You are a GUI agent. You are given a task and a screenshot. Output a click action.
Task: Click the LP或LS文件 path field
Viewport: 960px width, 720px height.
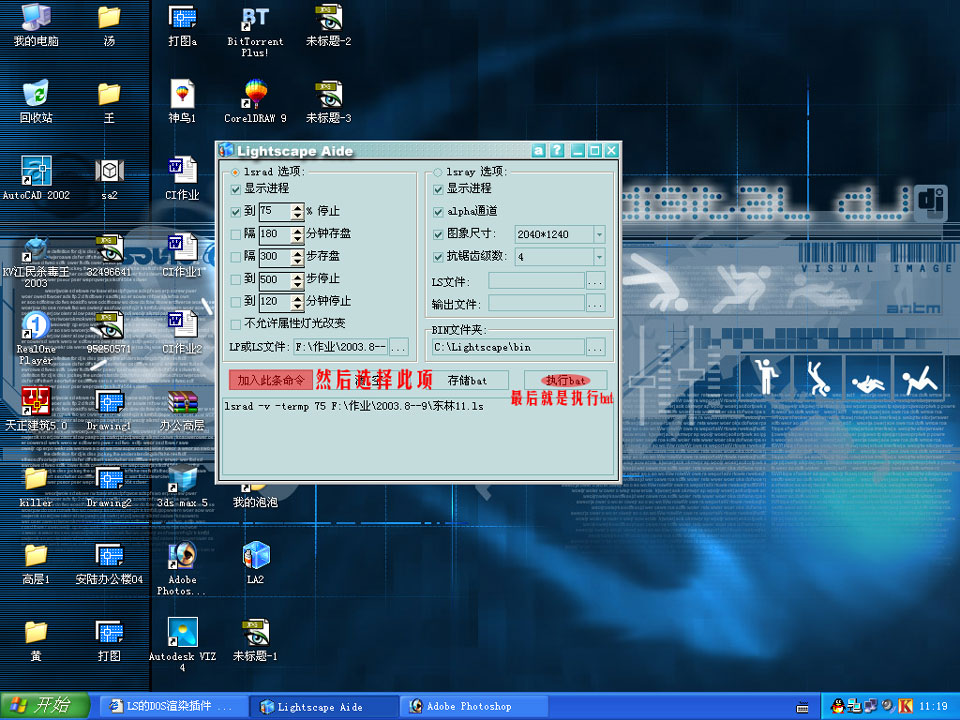(340, 347)
